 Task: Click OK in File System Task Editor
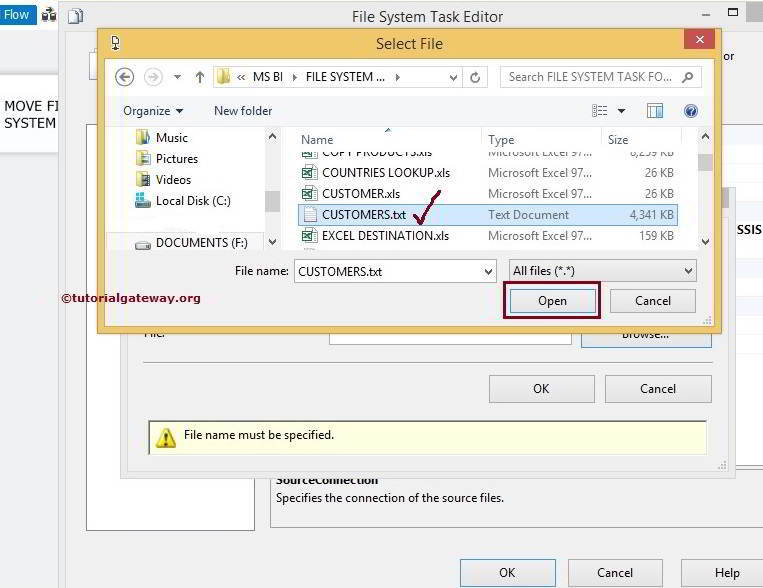tap(507, 572)
